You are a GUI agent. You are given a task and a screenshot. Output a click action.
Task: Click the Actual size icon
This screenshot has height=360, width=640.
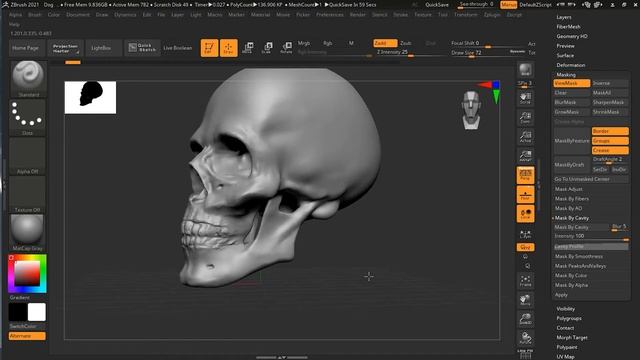[525, 137]
